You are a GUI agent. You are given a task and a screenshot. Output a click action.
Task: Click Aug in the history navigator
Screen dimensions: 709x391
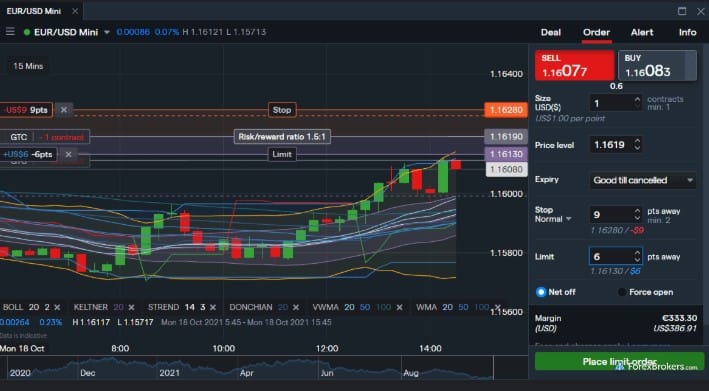(x=411, y=373)
